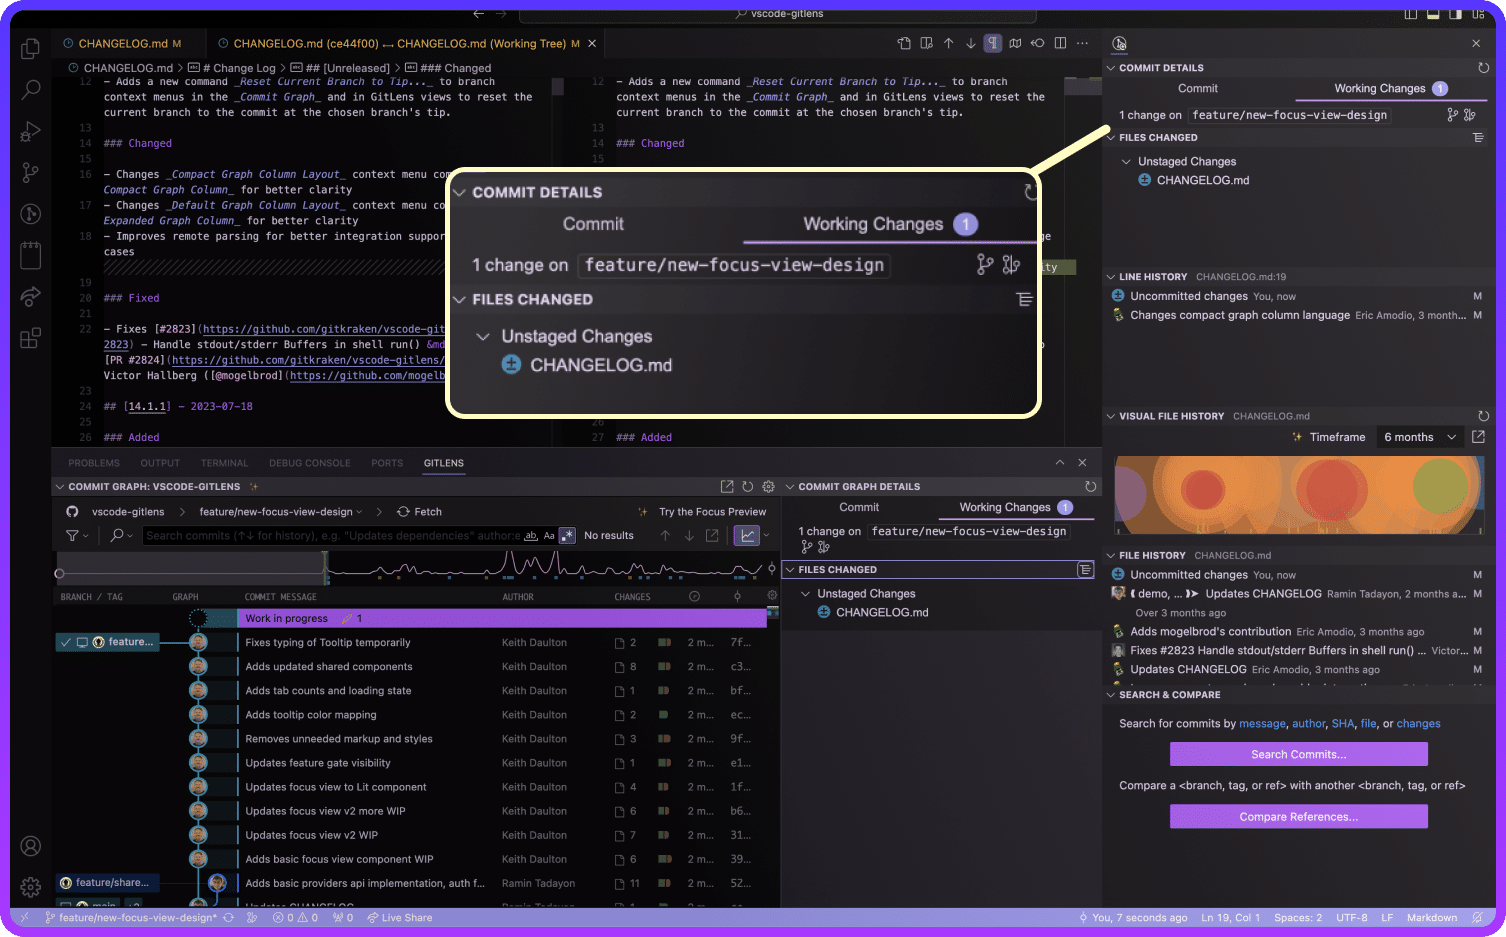Toggle Match Case in commit search
The width and height of the screenshot is (1506, 937).
(x=549, y=535)
